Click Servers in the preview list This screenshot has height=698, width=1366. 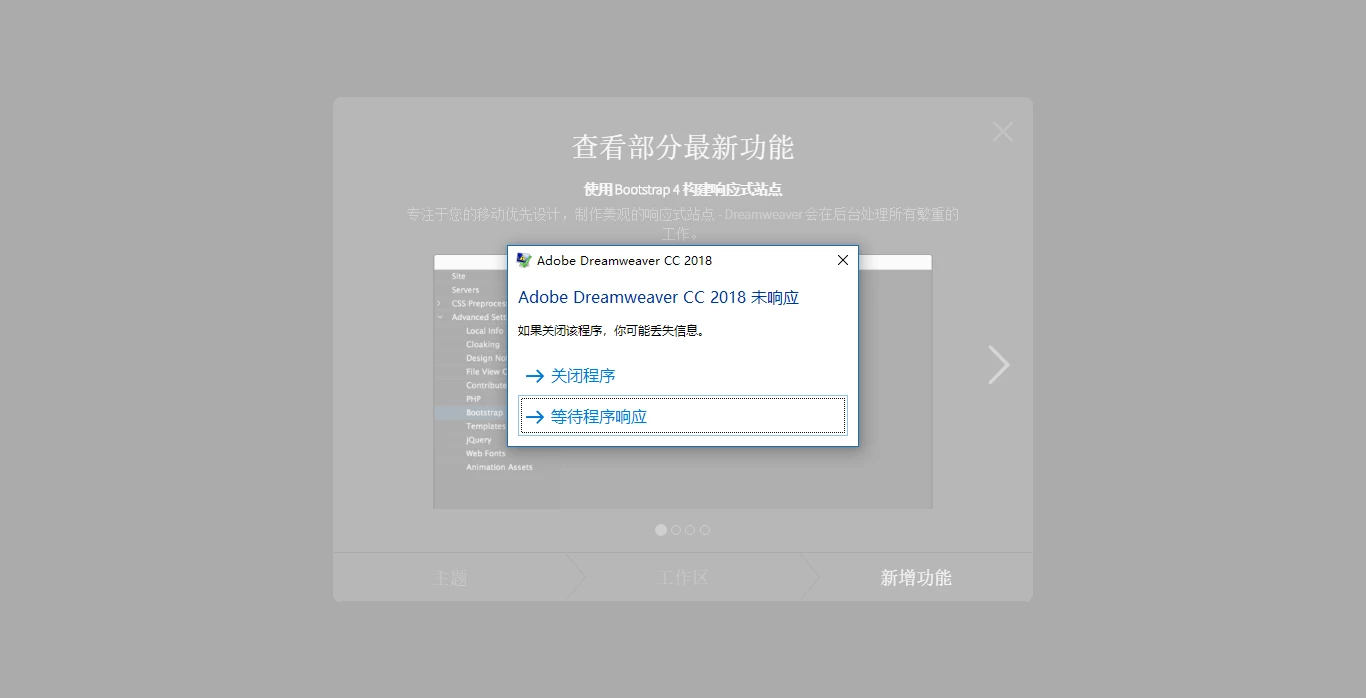pos(465,290)
